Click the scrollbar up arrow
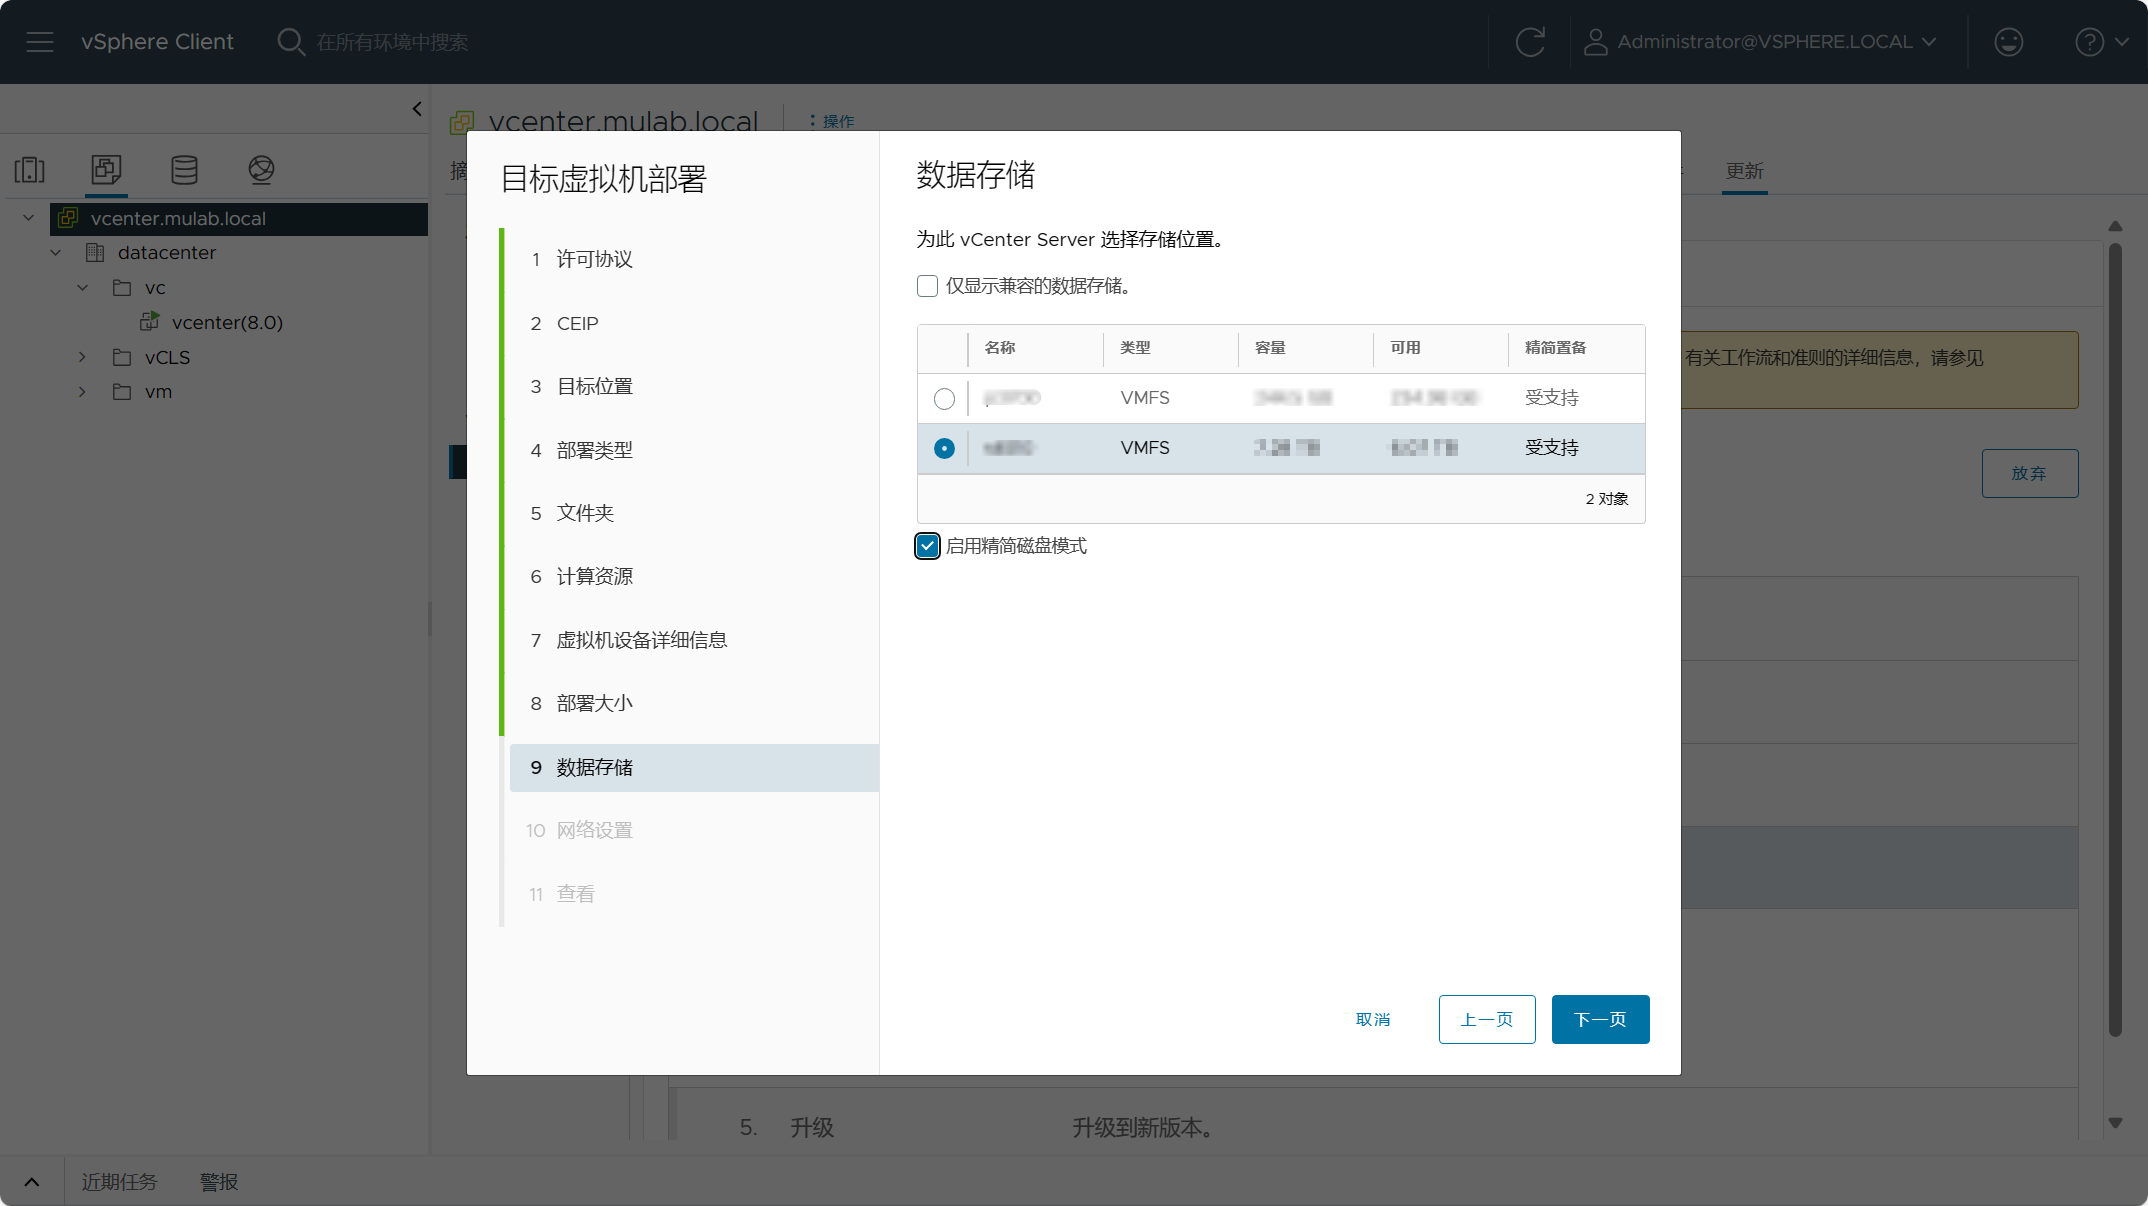This screenshot has height=1206, width=2148. click(x=2114, y=226)
